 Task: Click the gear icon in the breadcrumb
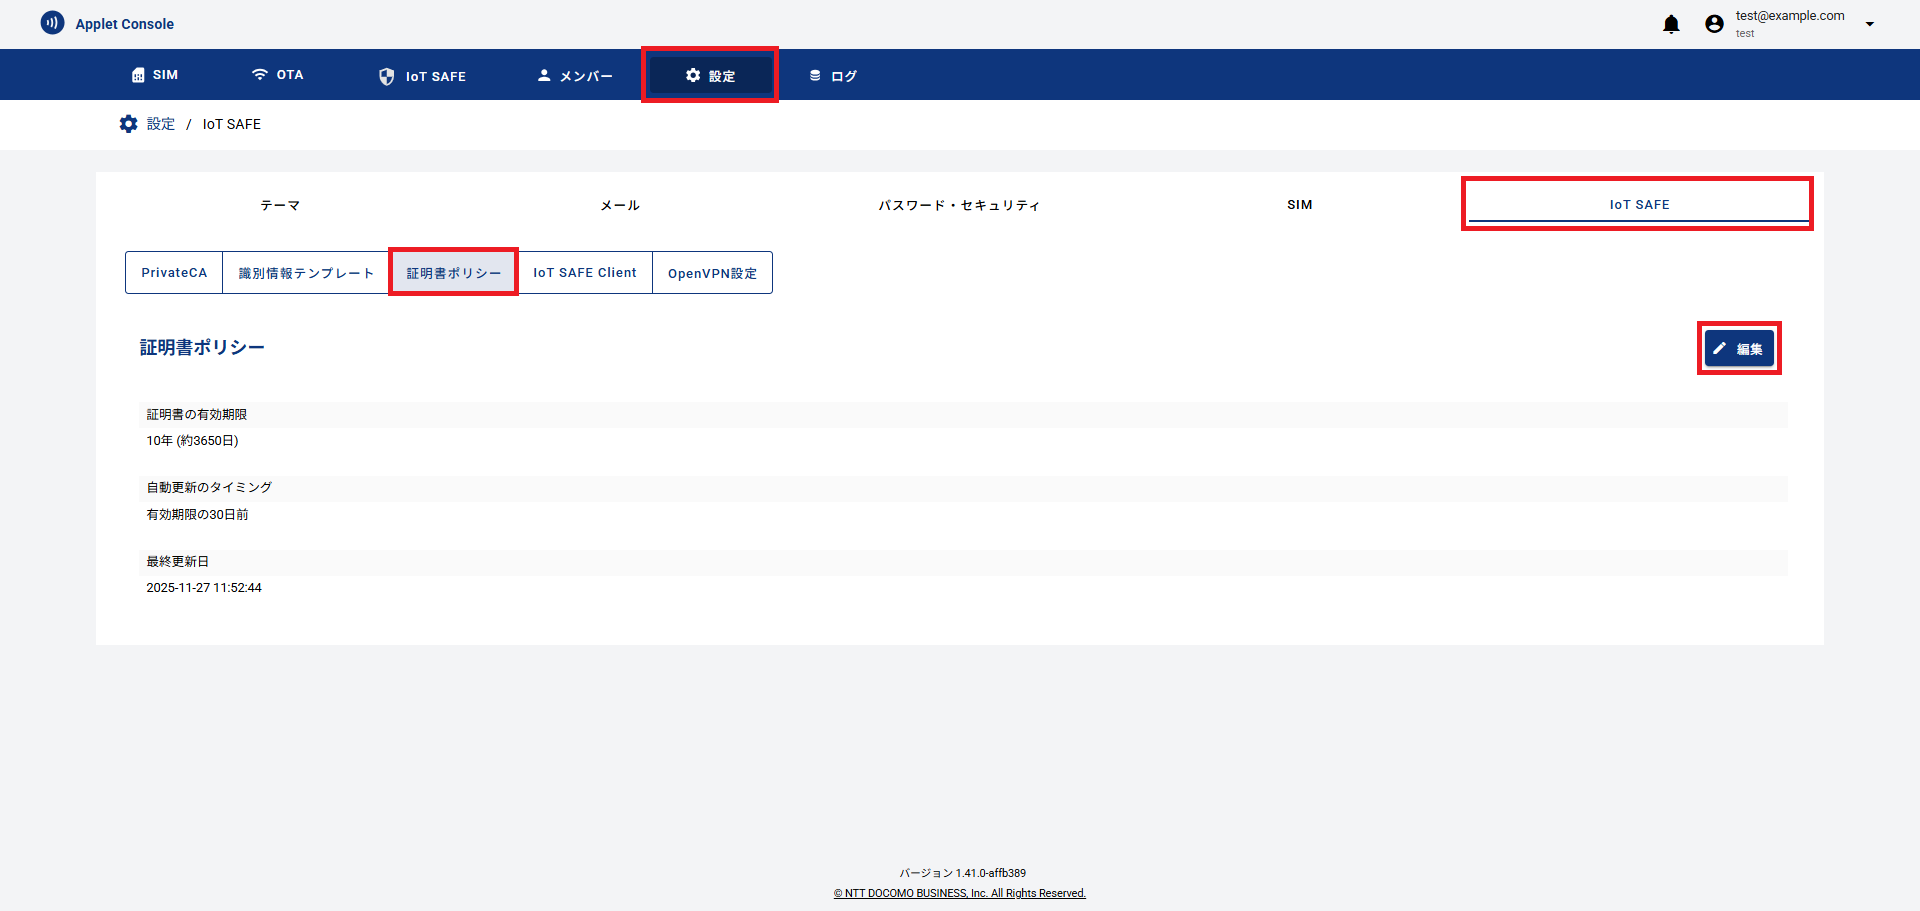click(x=128, y=123)
